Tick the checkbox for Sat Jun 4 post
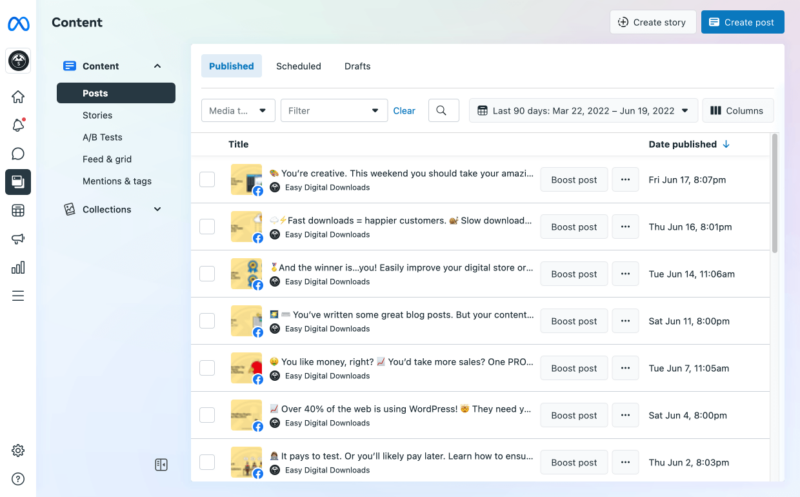800x497 pixels. point(207,415)
